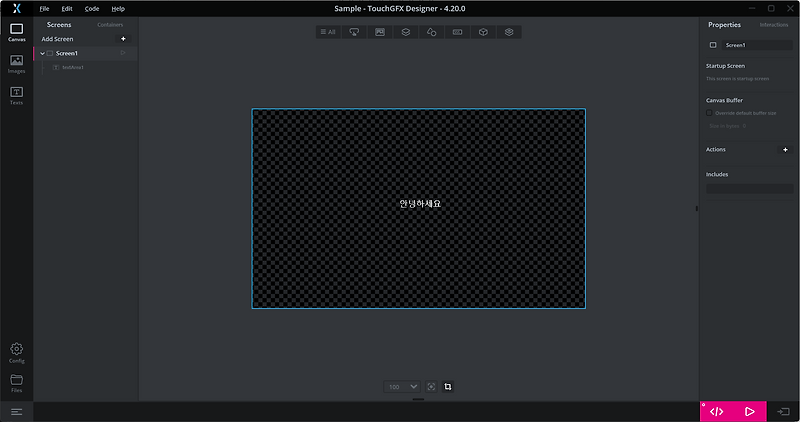
Task: Click 'This screen is startup screen' text
Action: pos(737,79)
